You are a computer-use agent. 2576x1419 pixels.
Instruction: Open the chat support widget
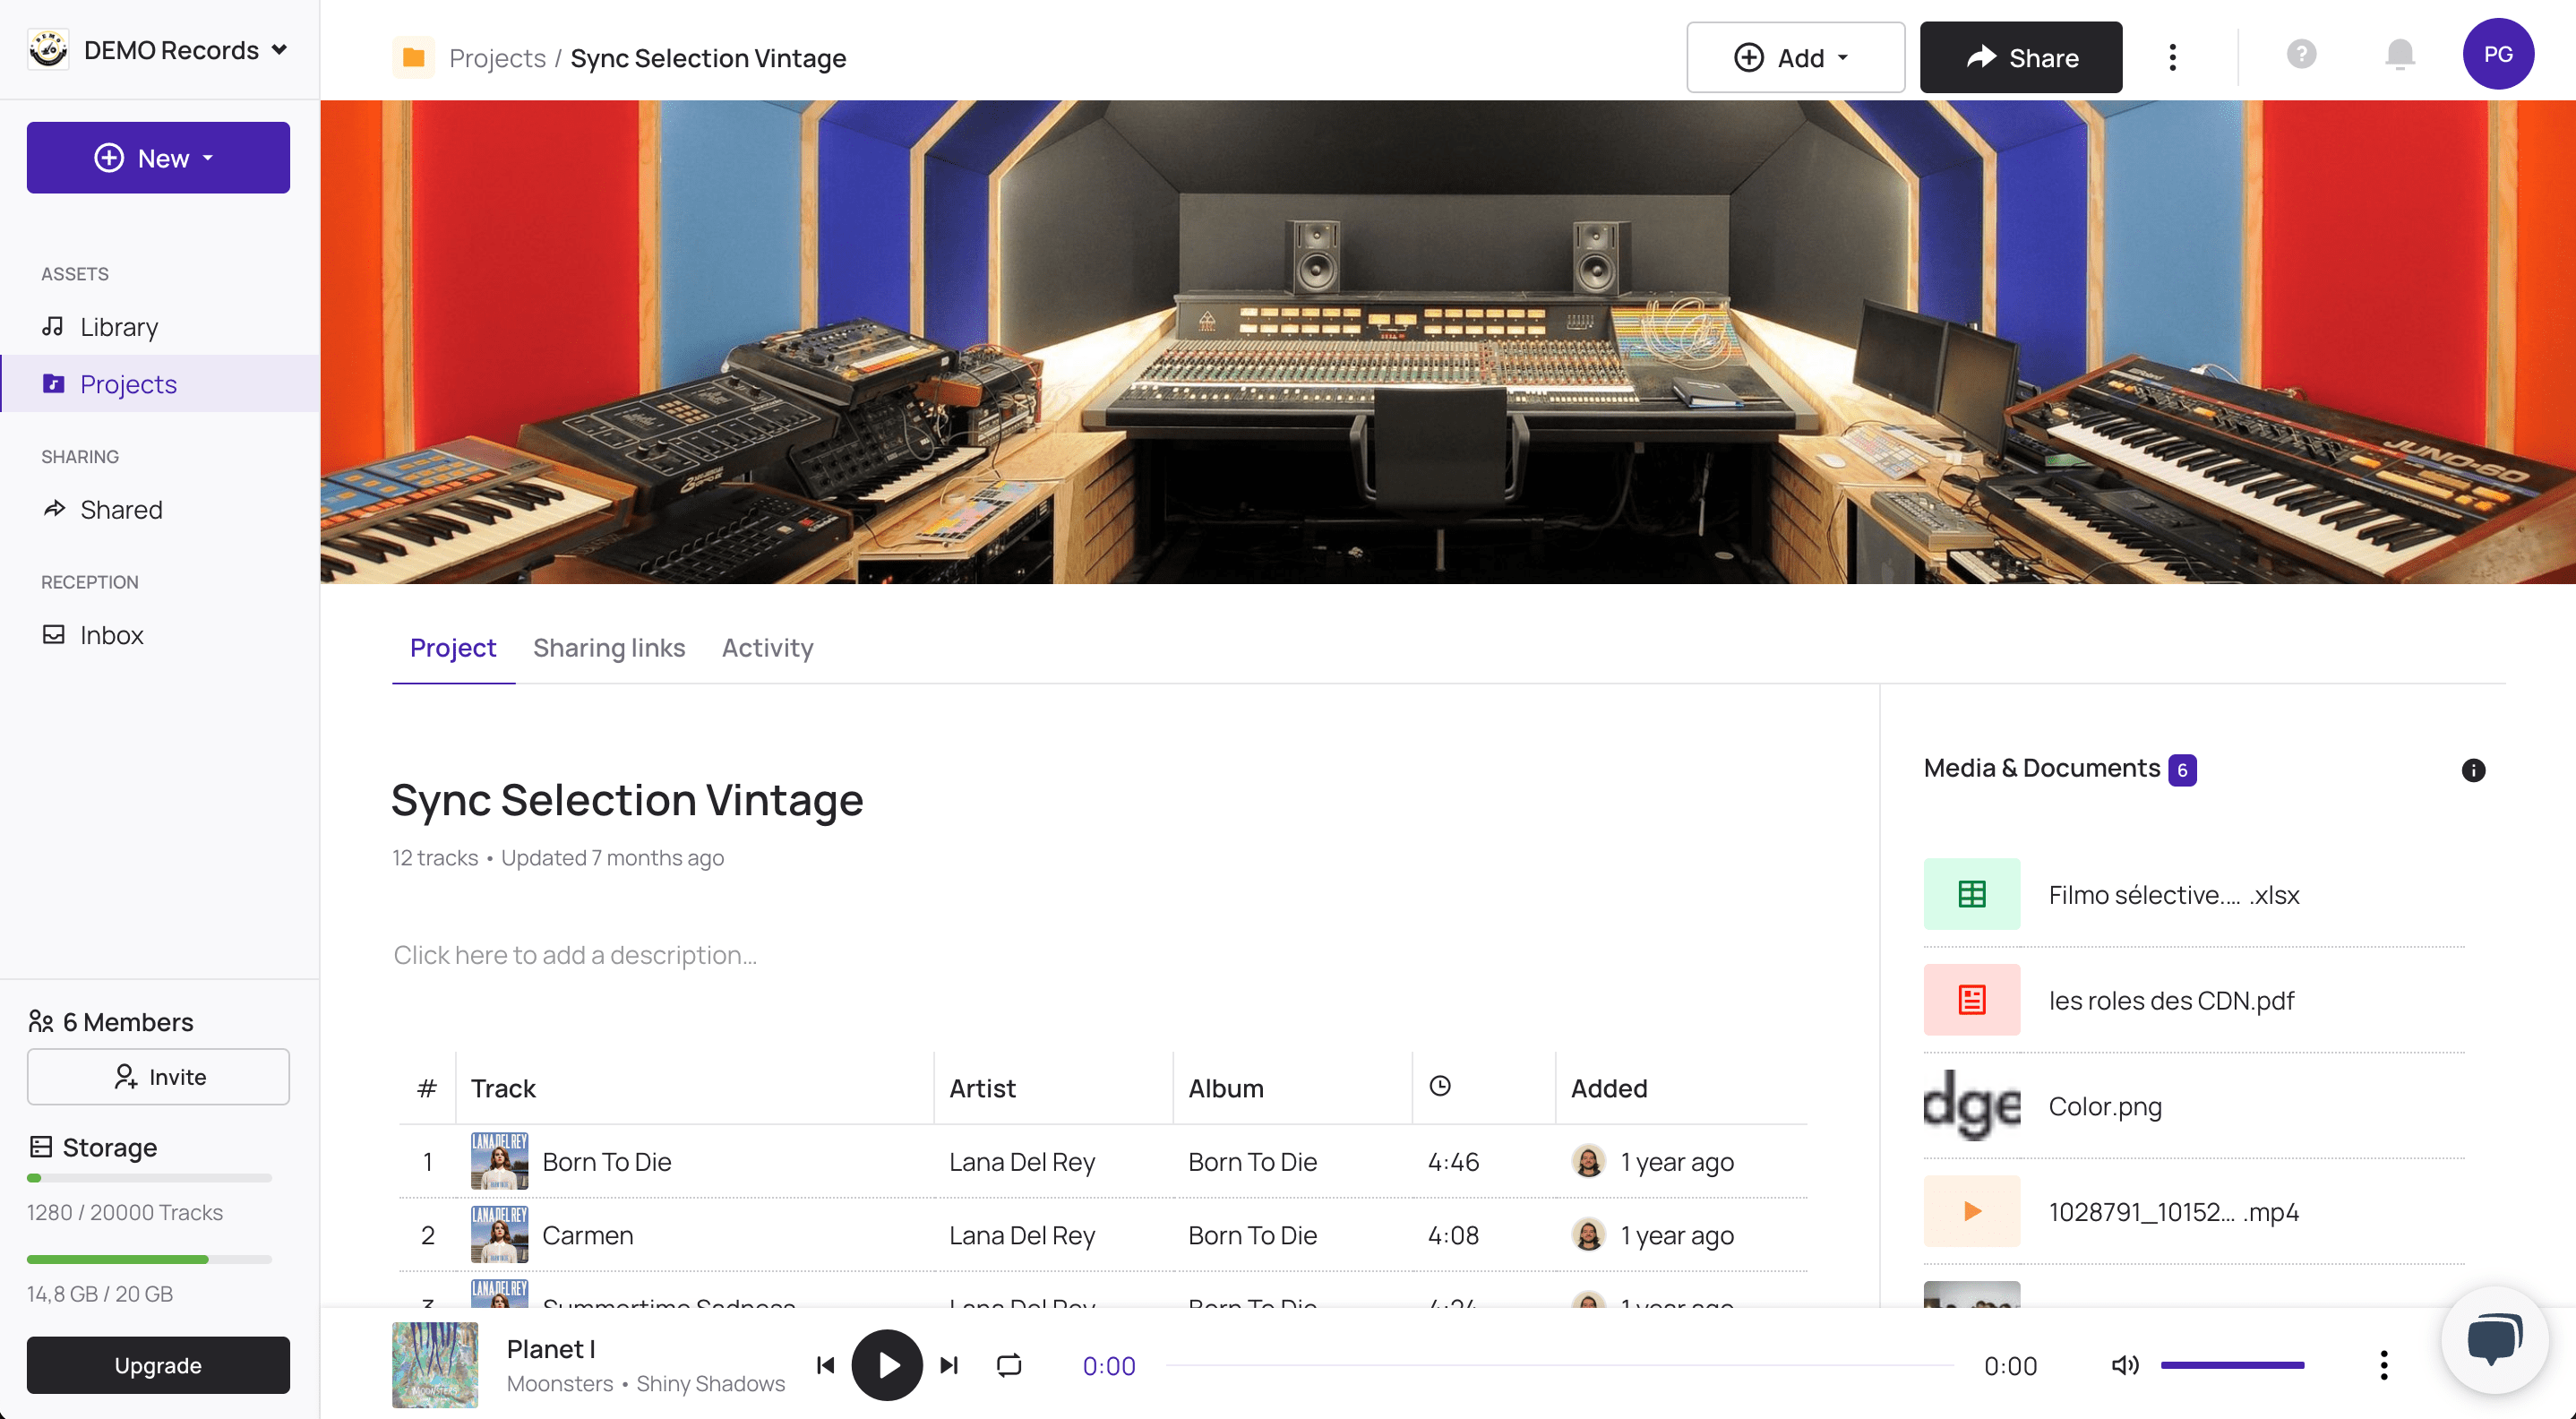point(2495,1340)
